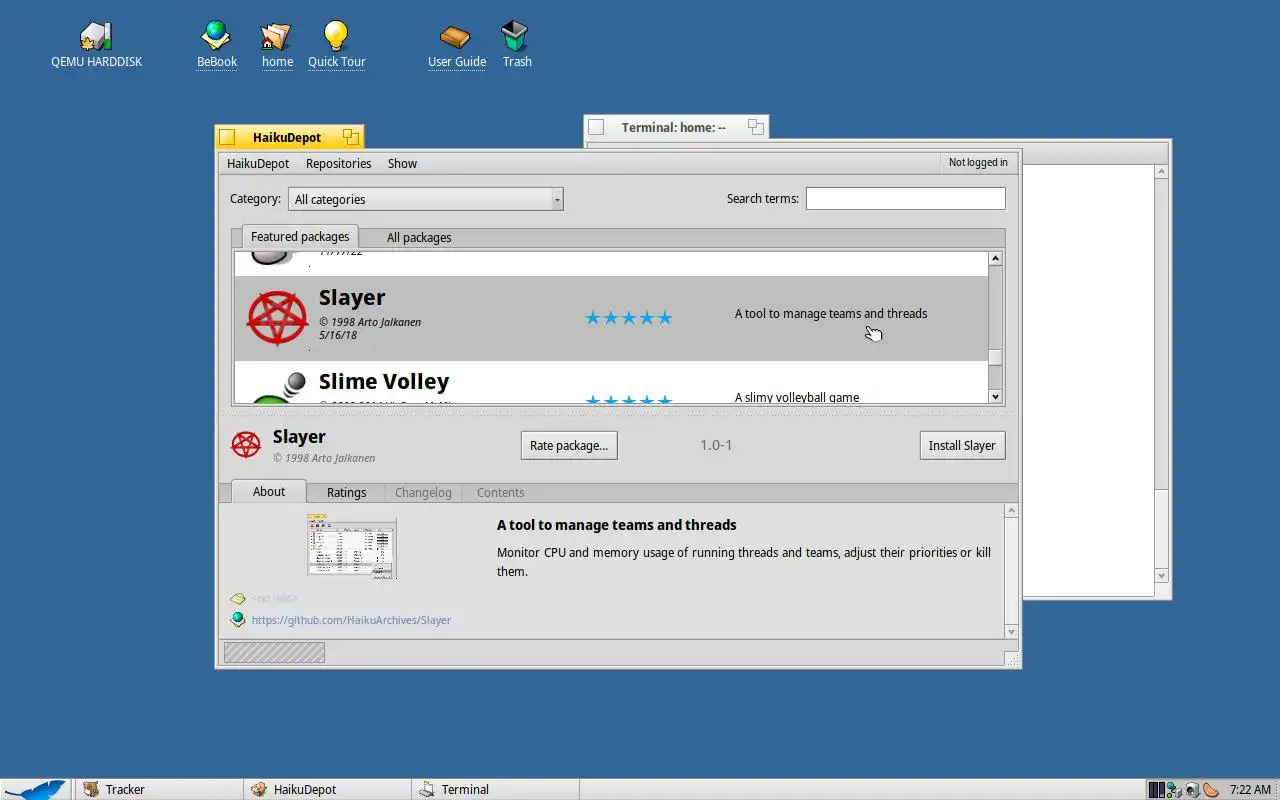Click the HaikuDepot window zoom icon in title tab
1280x800 pixels.
[x=350, y=137]
